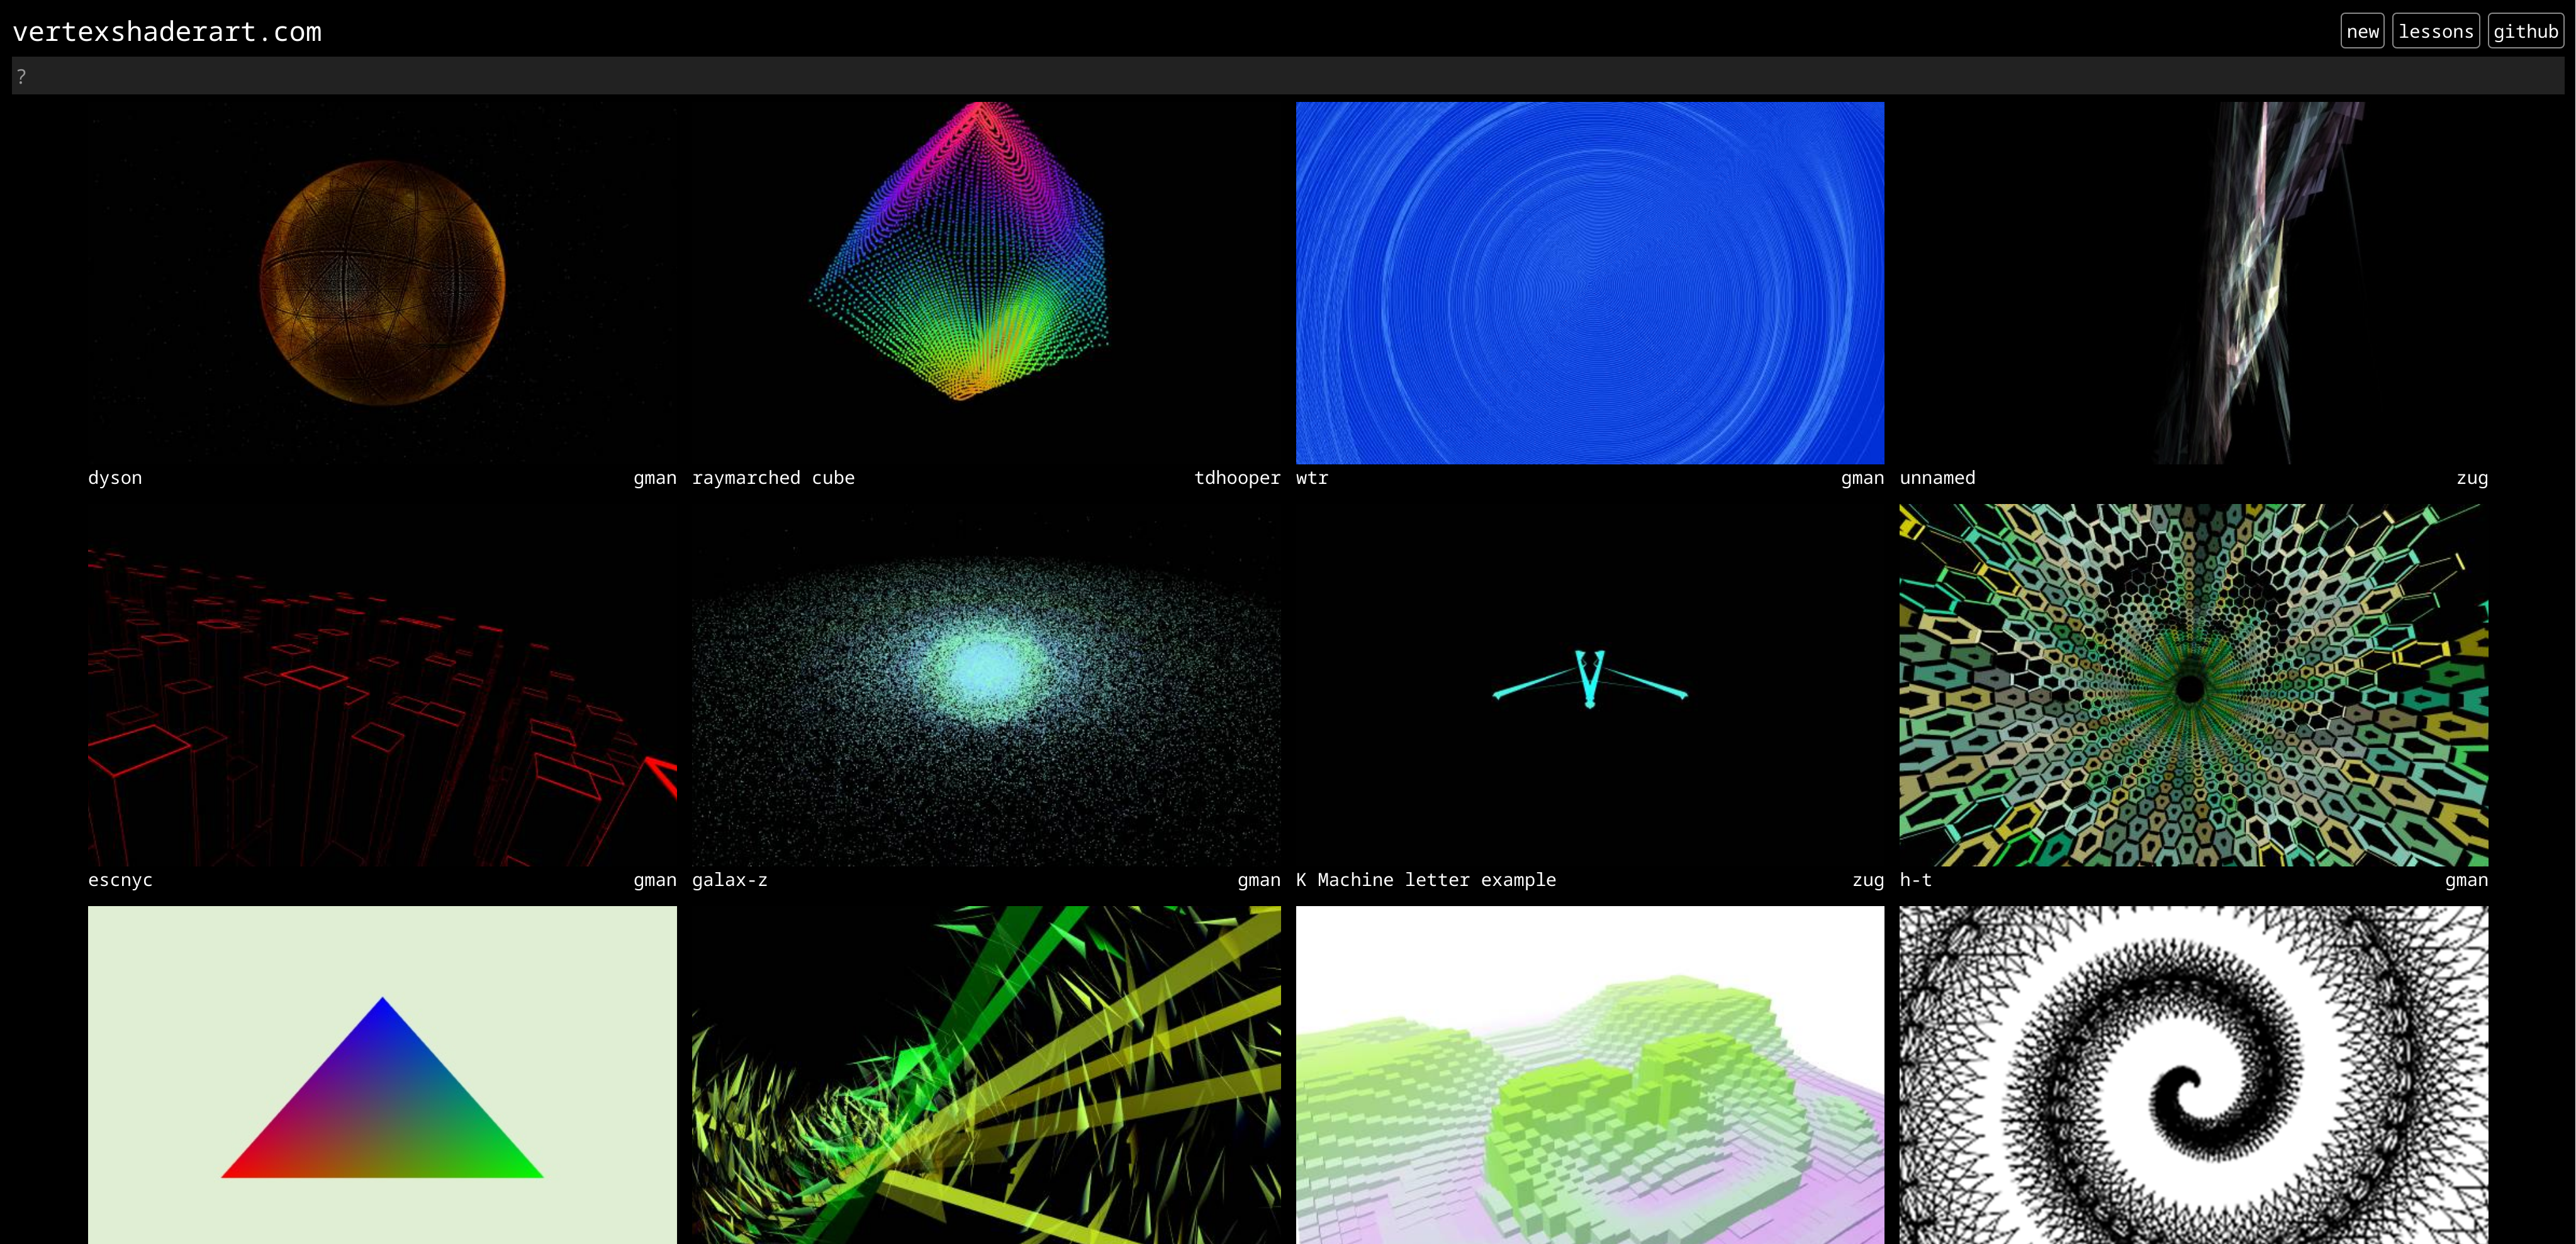2576x1244 pixels.
Task: Click the dyson title link
Action: (115, 478)
